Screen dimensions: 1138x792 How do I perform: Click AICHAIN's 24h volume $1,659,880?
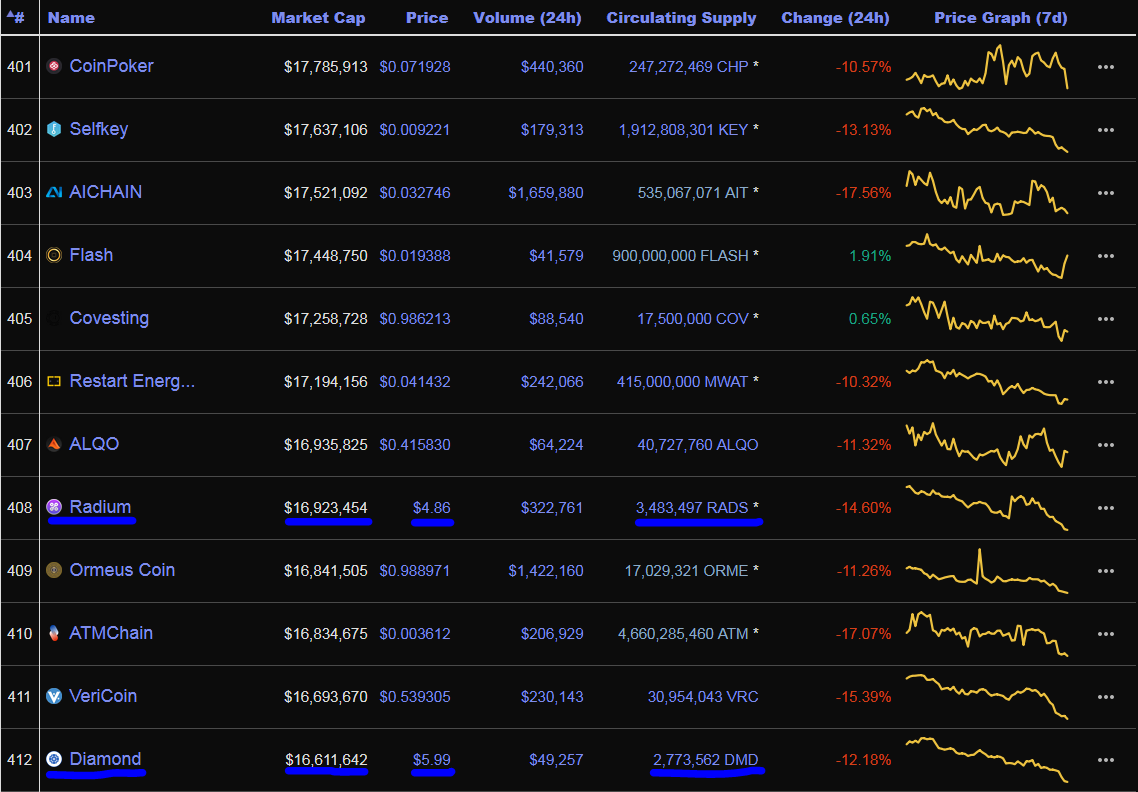[x=546, y=193]
